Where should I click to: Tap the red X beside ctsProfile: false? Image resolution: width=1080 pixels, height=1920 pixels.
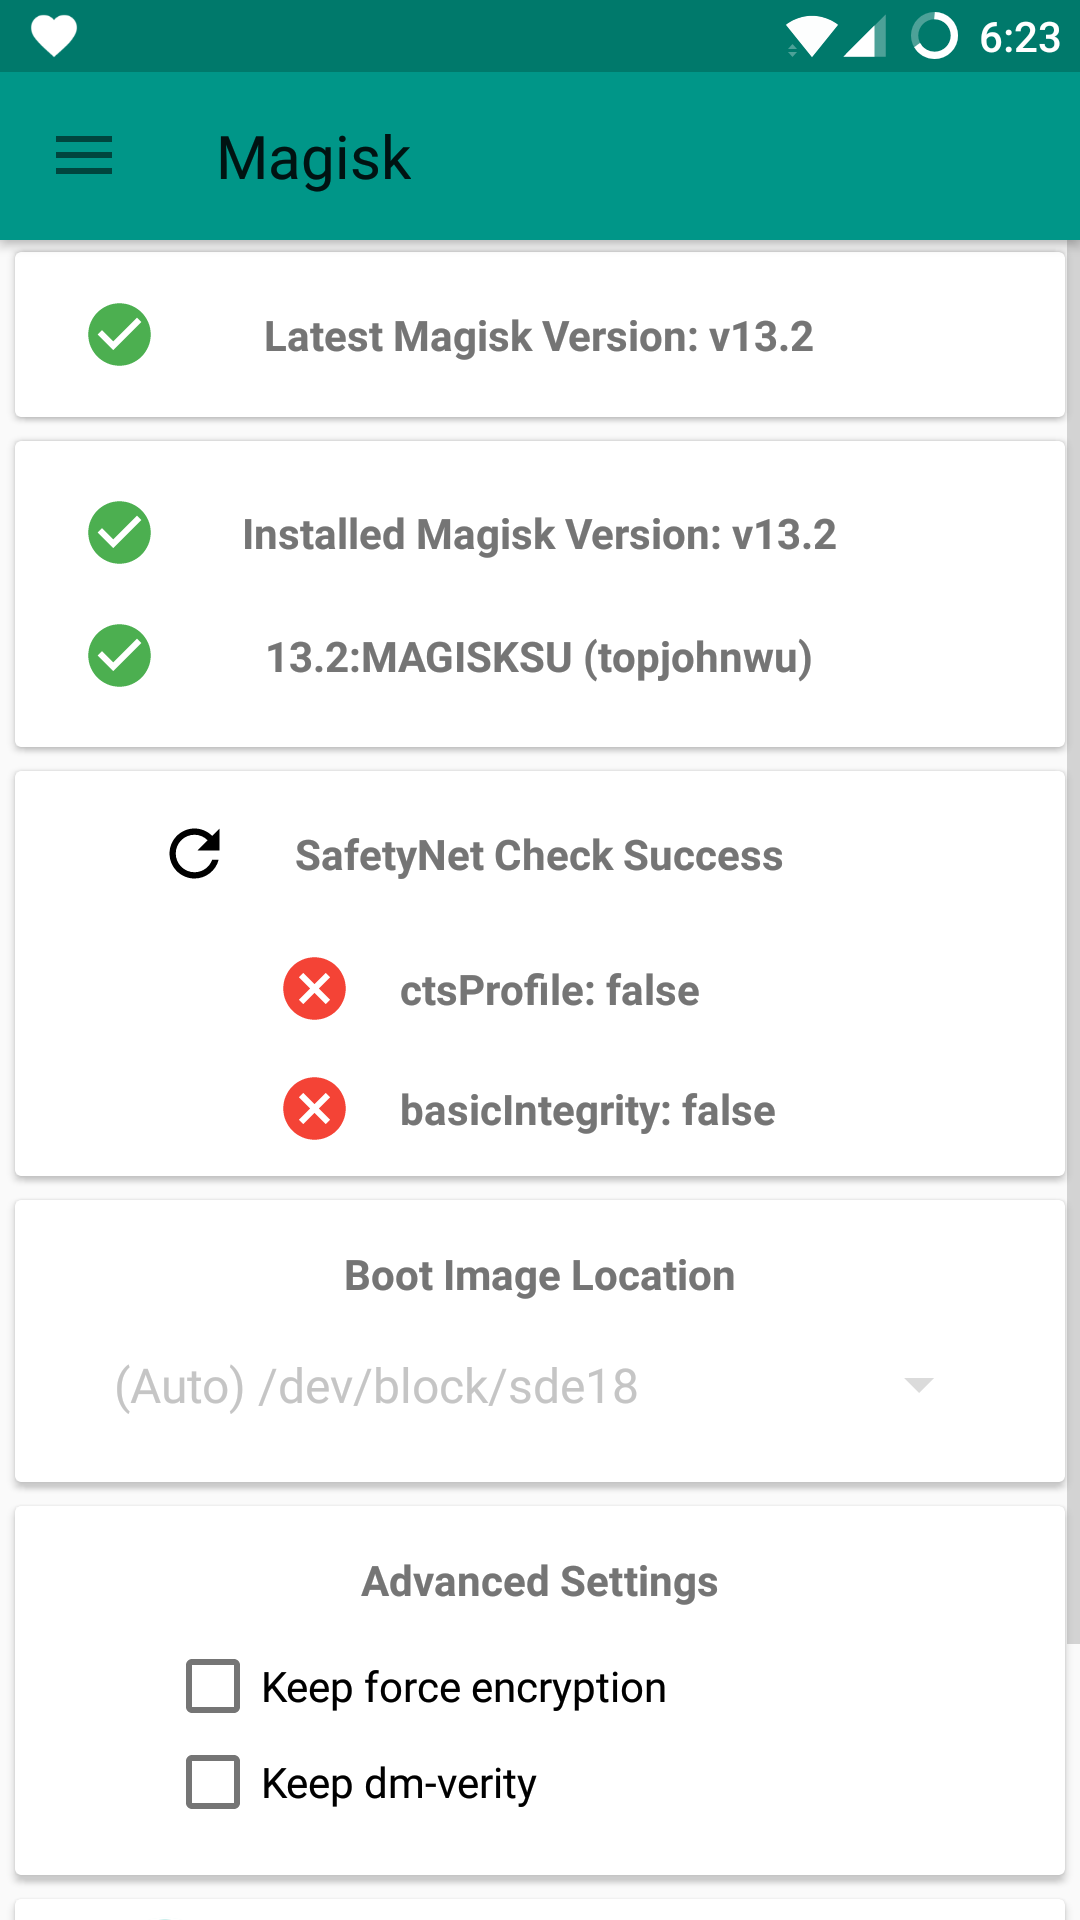pyautogui.click(x=314, y=988)
